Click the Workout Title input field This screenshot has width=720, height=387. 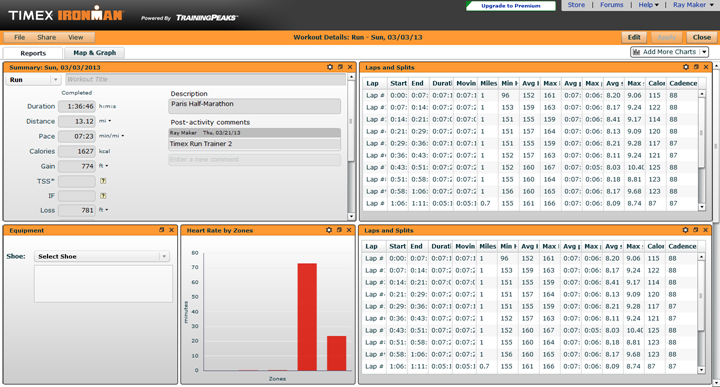coord(205,79)
